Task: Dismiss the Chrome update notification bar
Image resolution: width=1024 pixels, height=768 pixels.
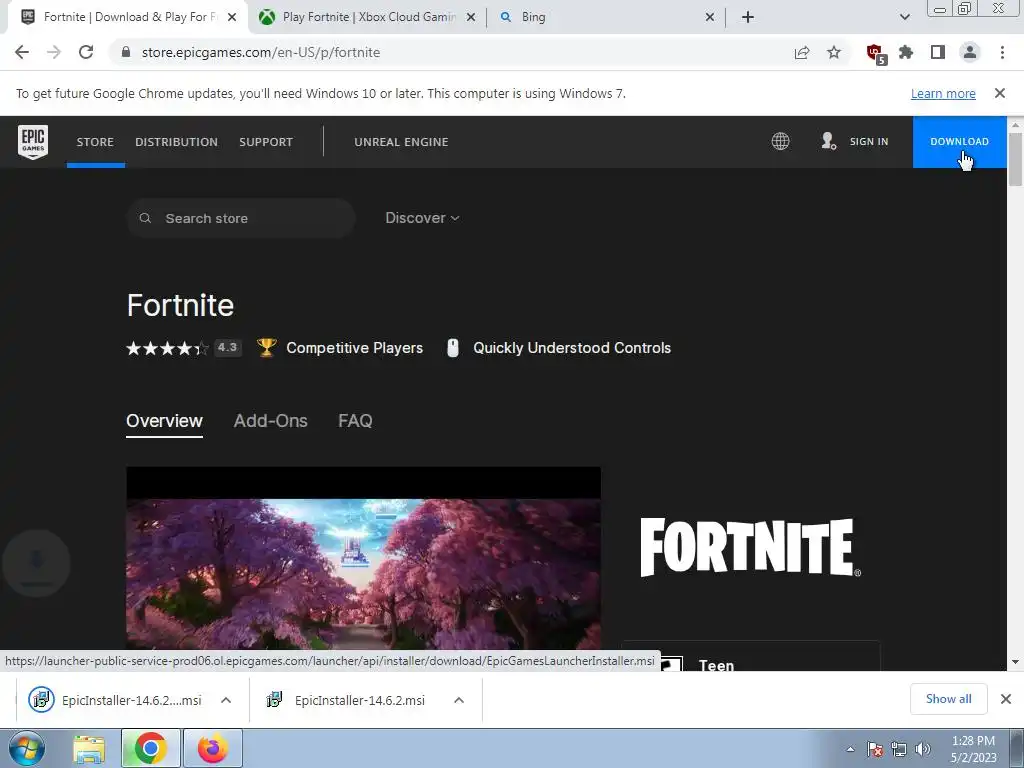Action: pos(1000,93)
